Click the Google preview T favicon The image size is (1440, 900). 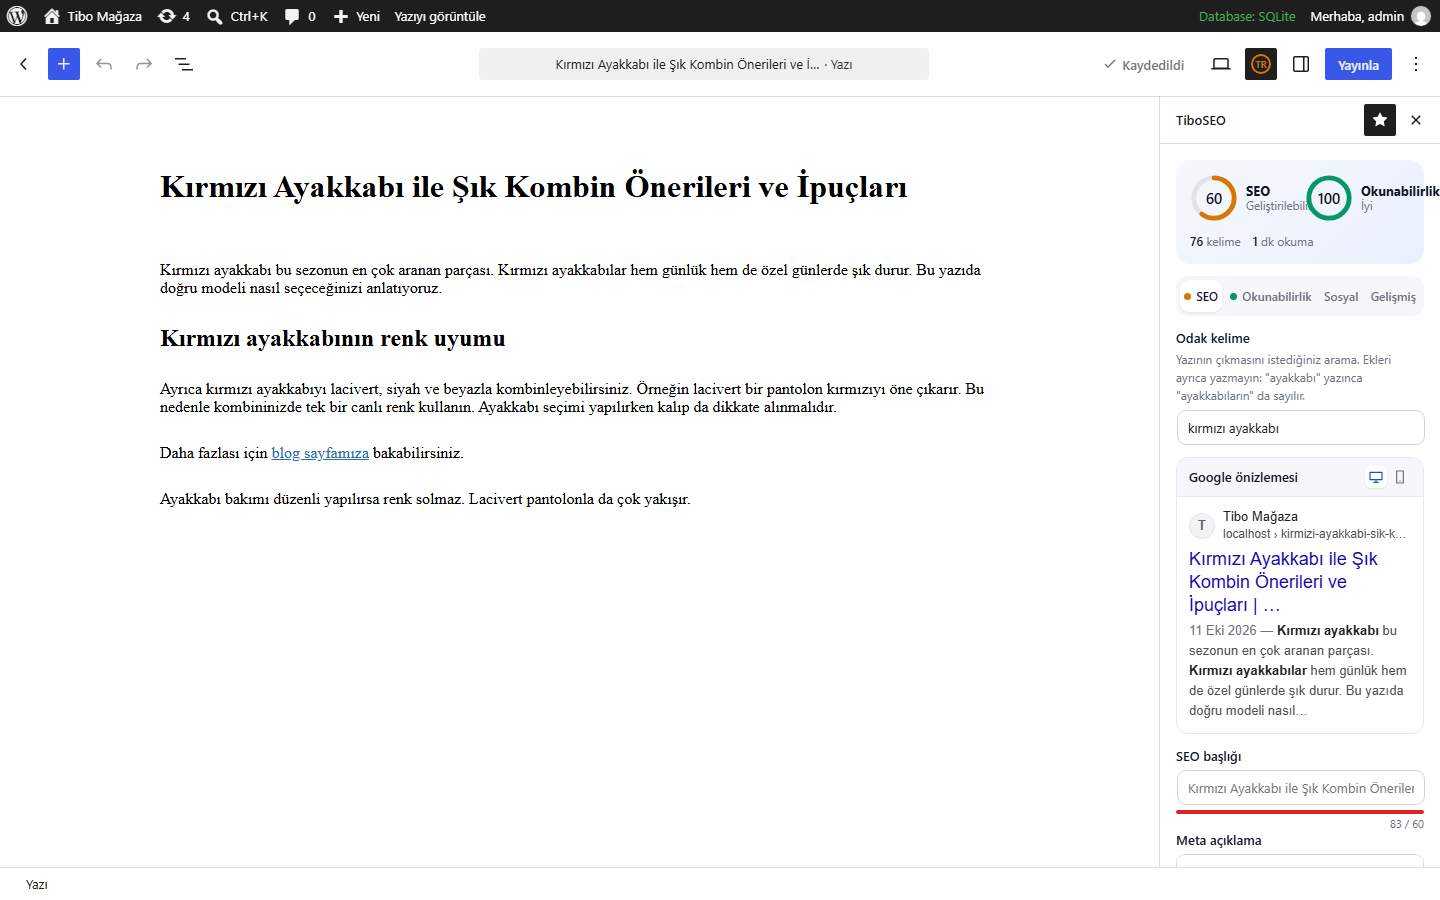[1202, 525]
